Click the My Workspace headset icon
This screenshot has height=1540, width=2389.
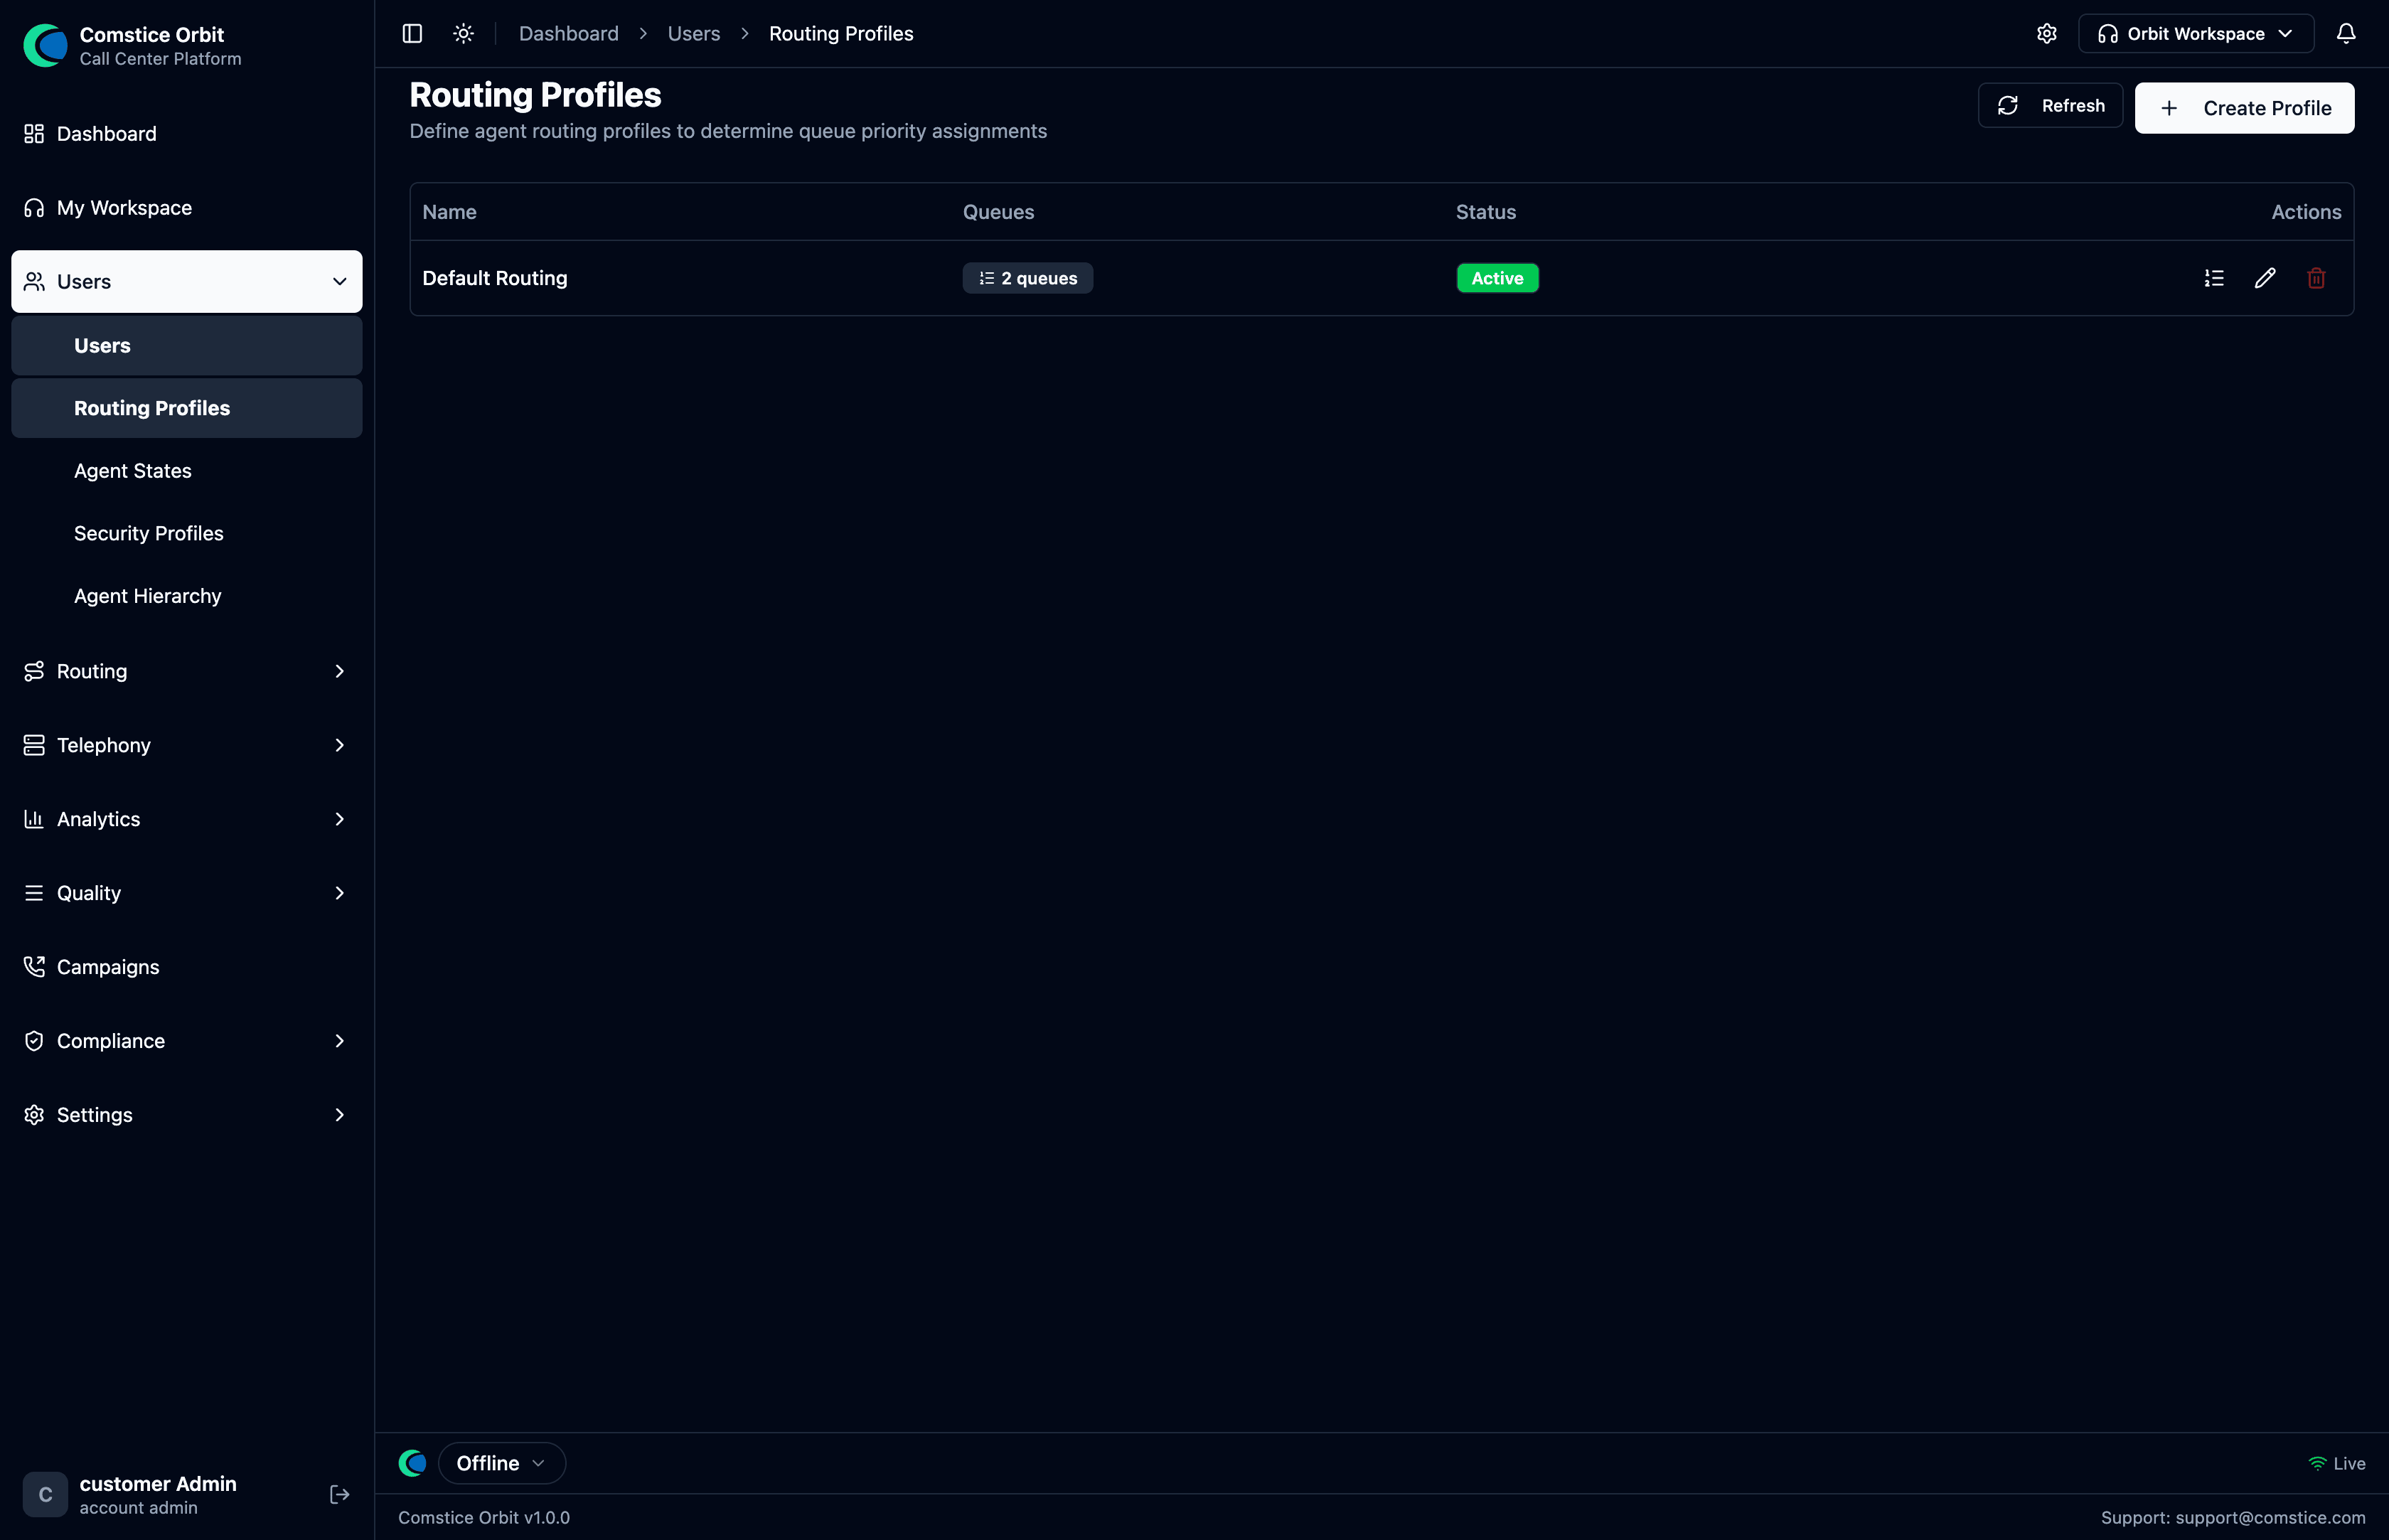[x=34, y=208]
